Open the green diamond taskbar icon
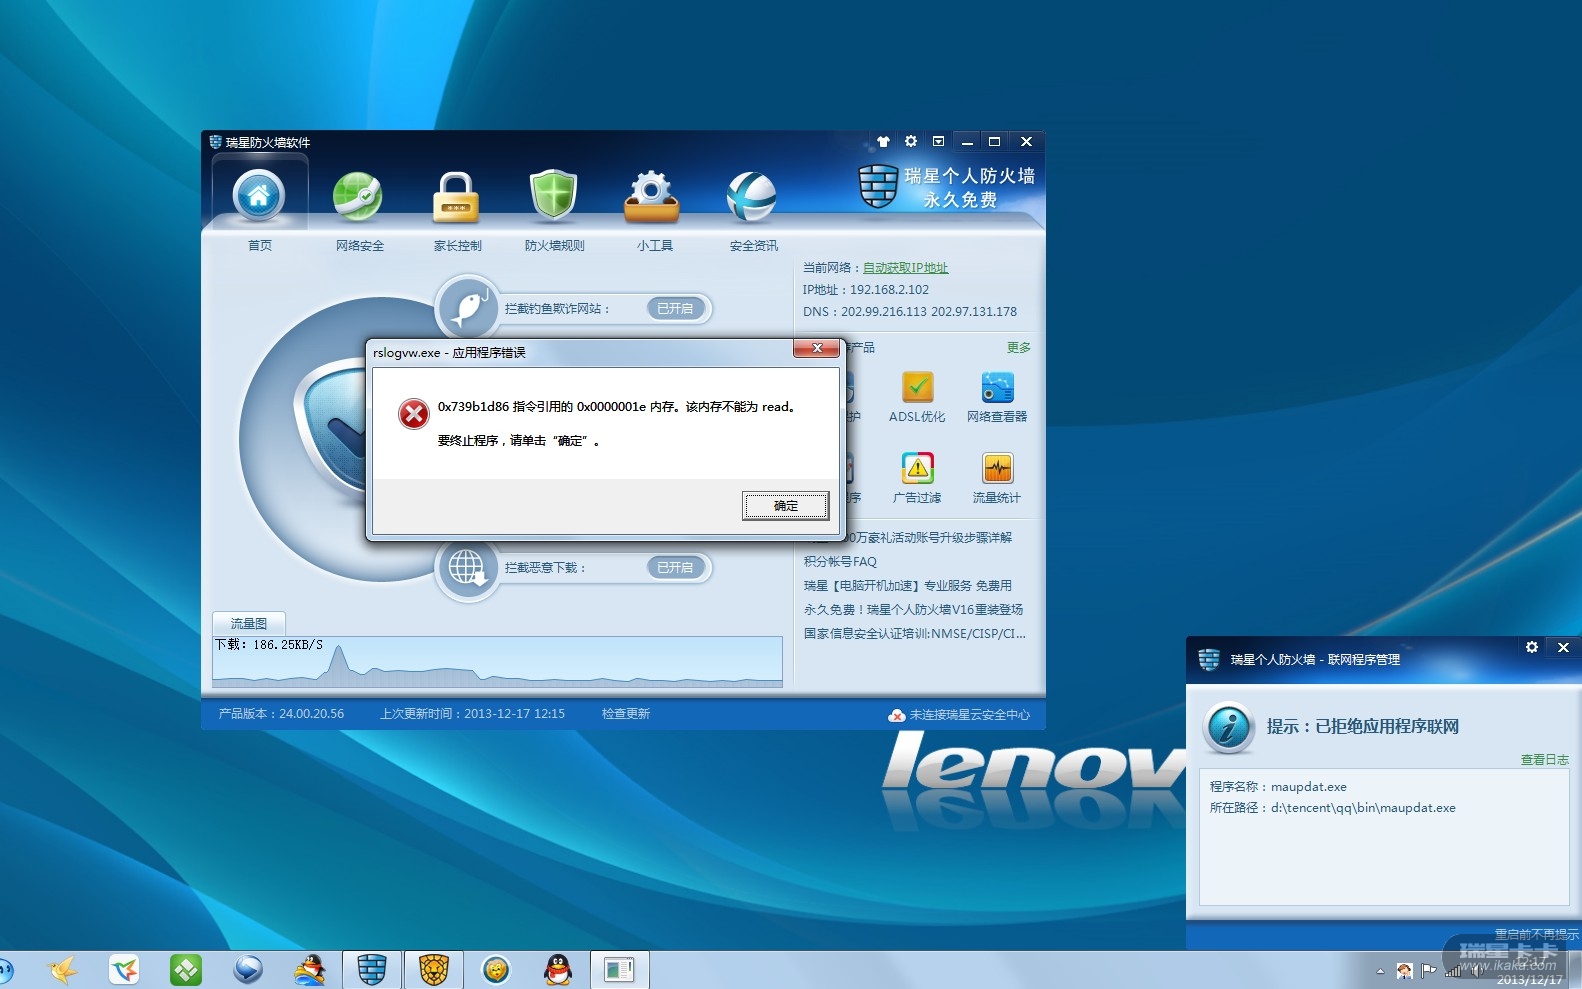The image size is (1582, 989). tap(186, 969)
